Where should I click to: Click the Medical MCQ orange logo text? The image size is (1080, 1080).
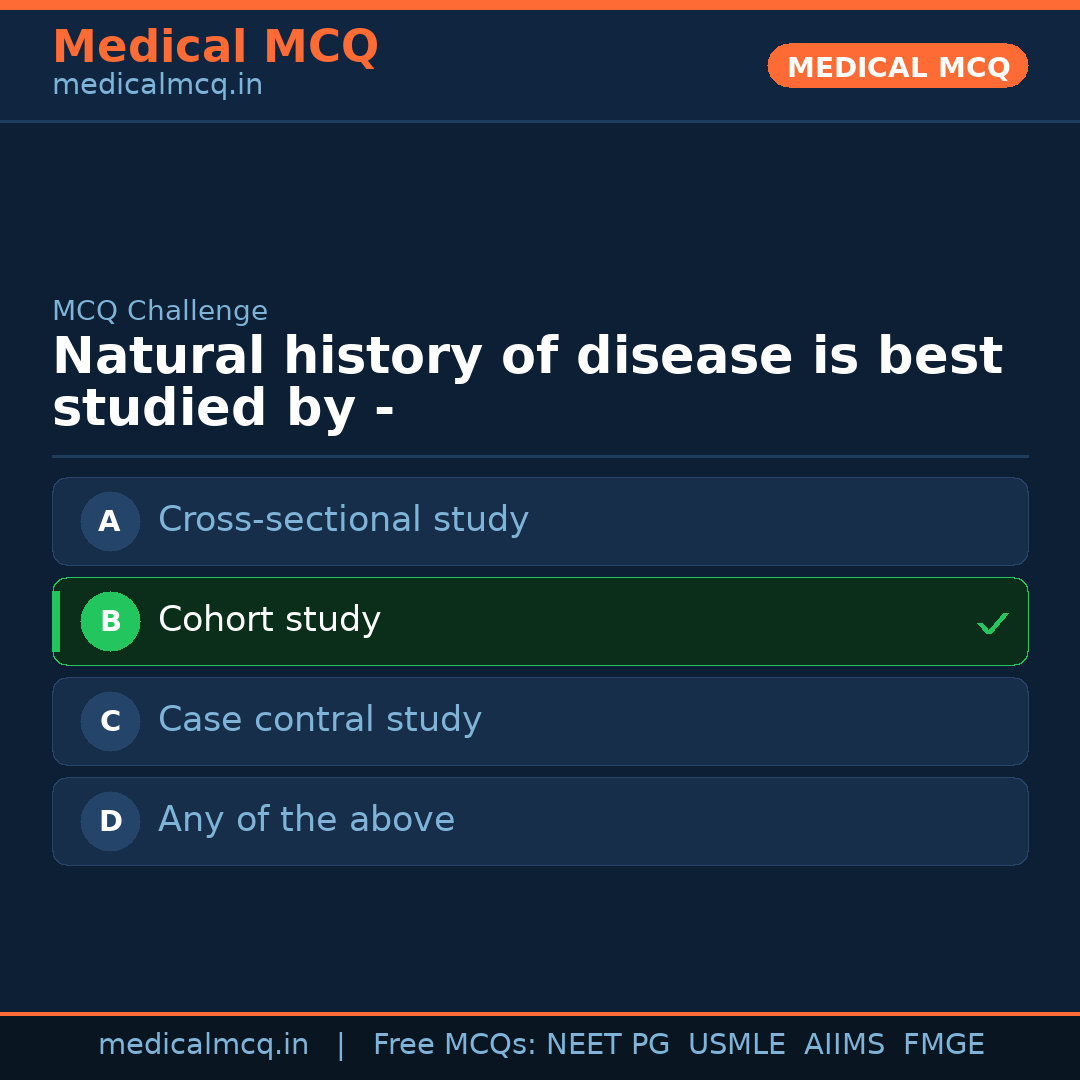point(215,46)
